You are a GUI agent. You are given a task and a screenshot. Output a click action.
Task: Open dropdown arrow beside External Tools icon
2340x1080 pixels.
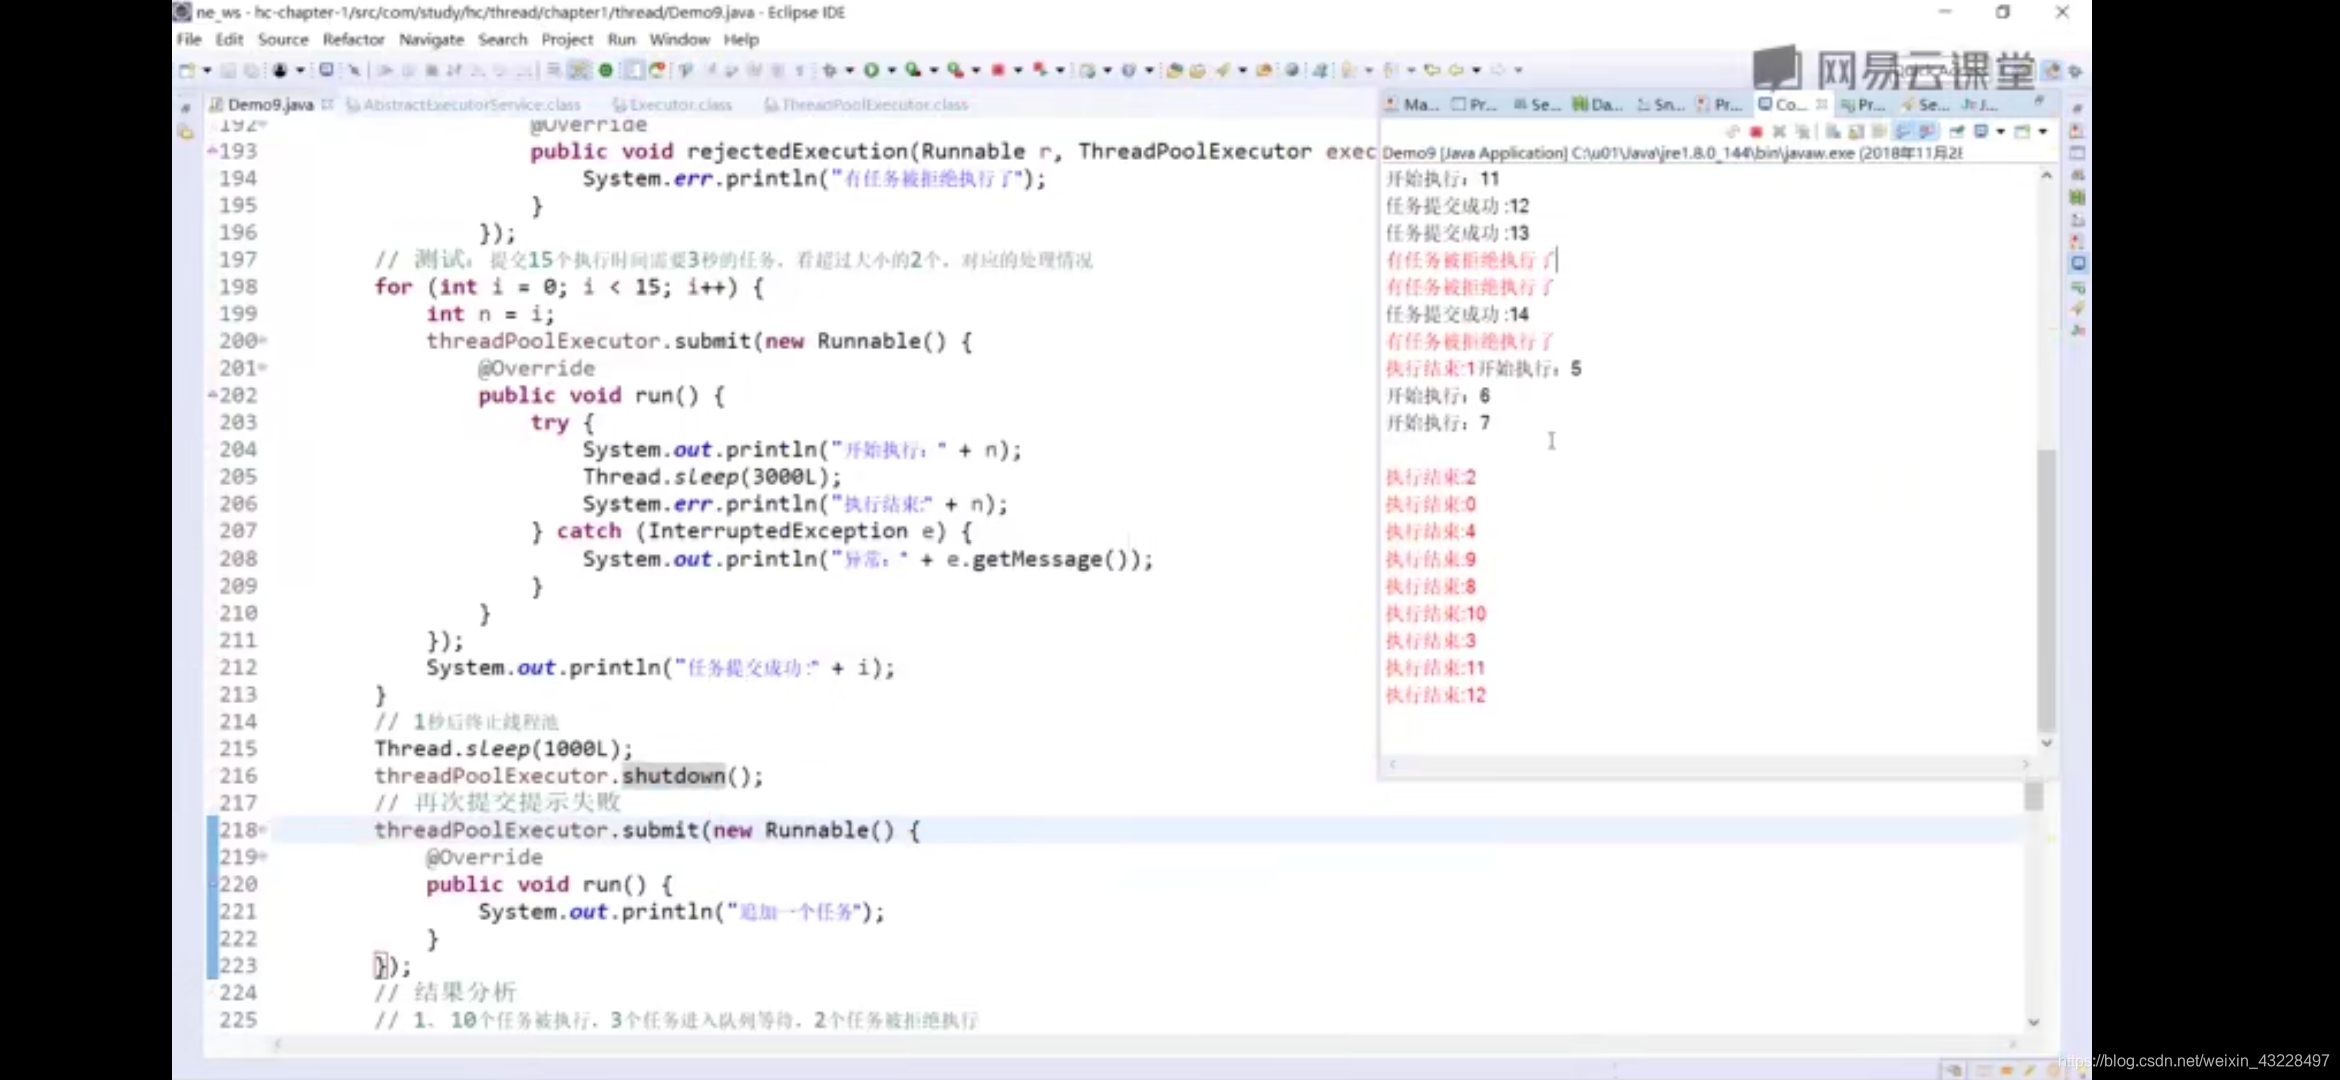(976, 70)
